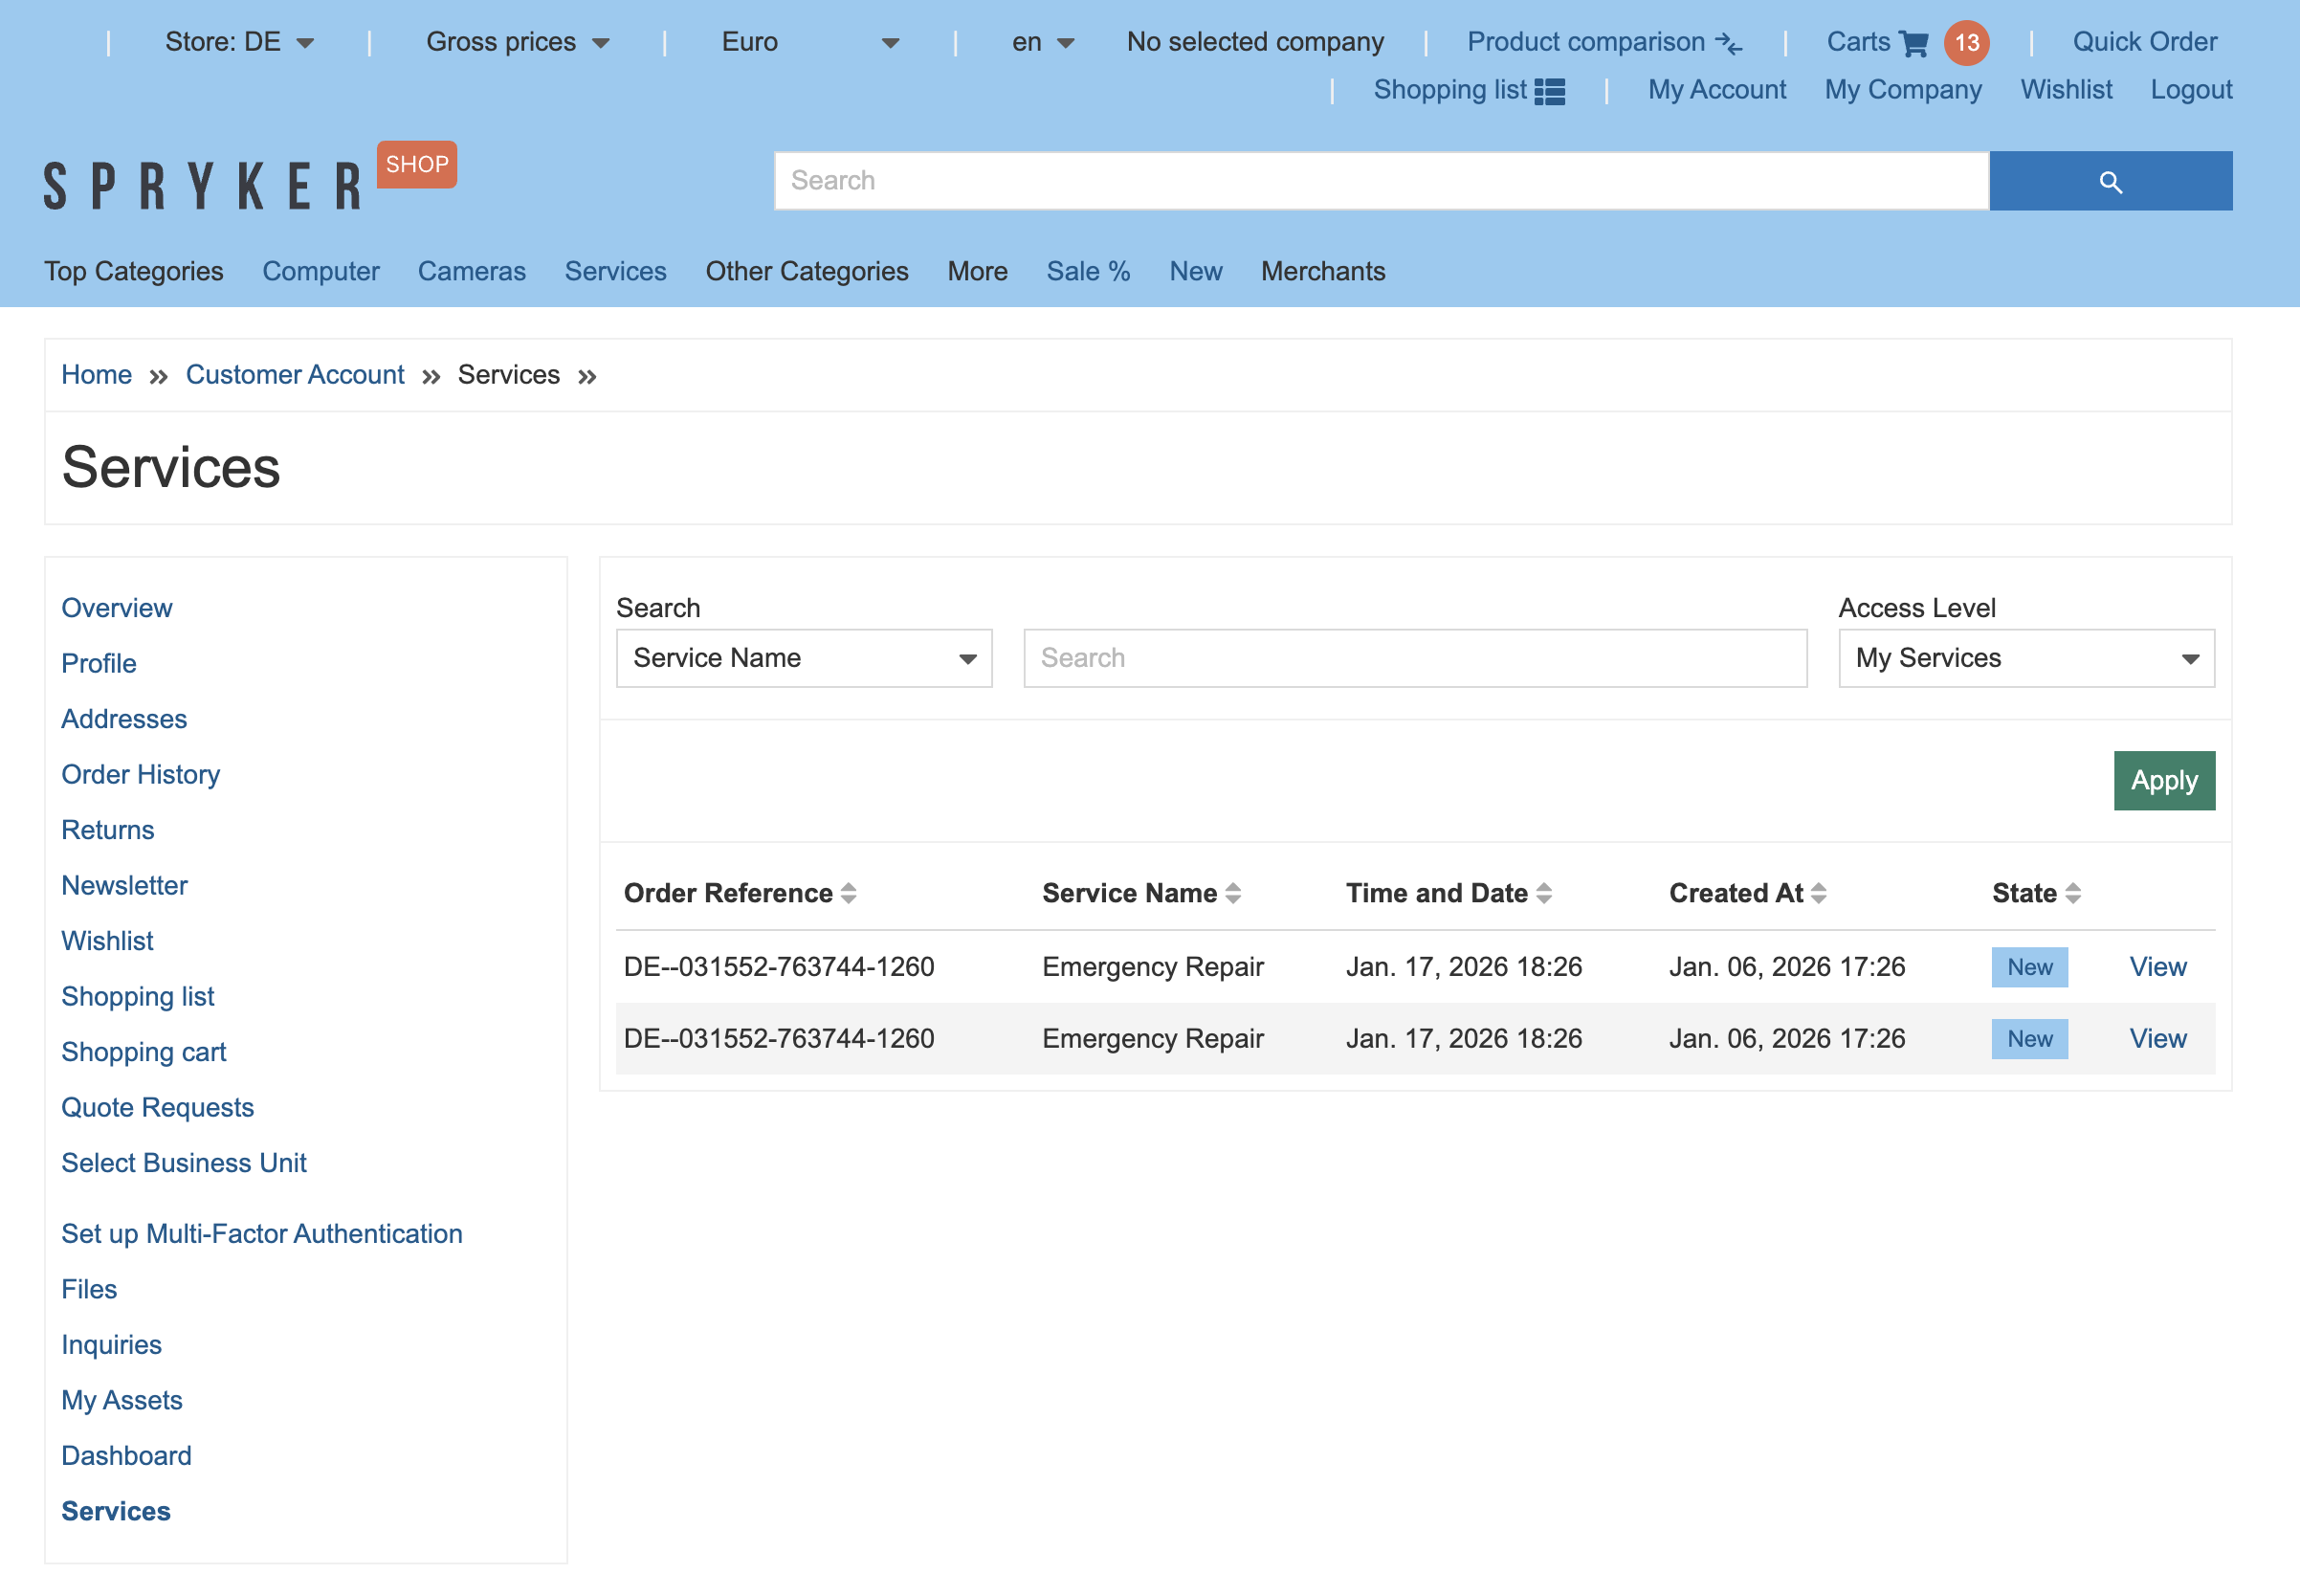This screenshot has width=2300, height=1596.
Task: Toggle sorting on the Time and Date column
Action: (x=1546, y=893)
